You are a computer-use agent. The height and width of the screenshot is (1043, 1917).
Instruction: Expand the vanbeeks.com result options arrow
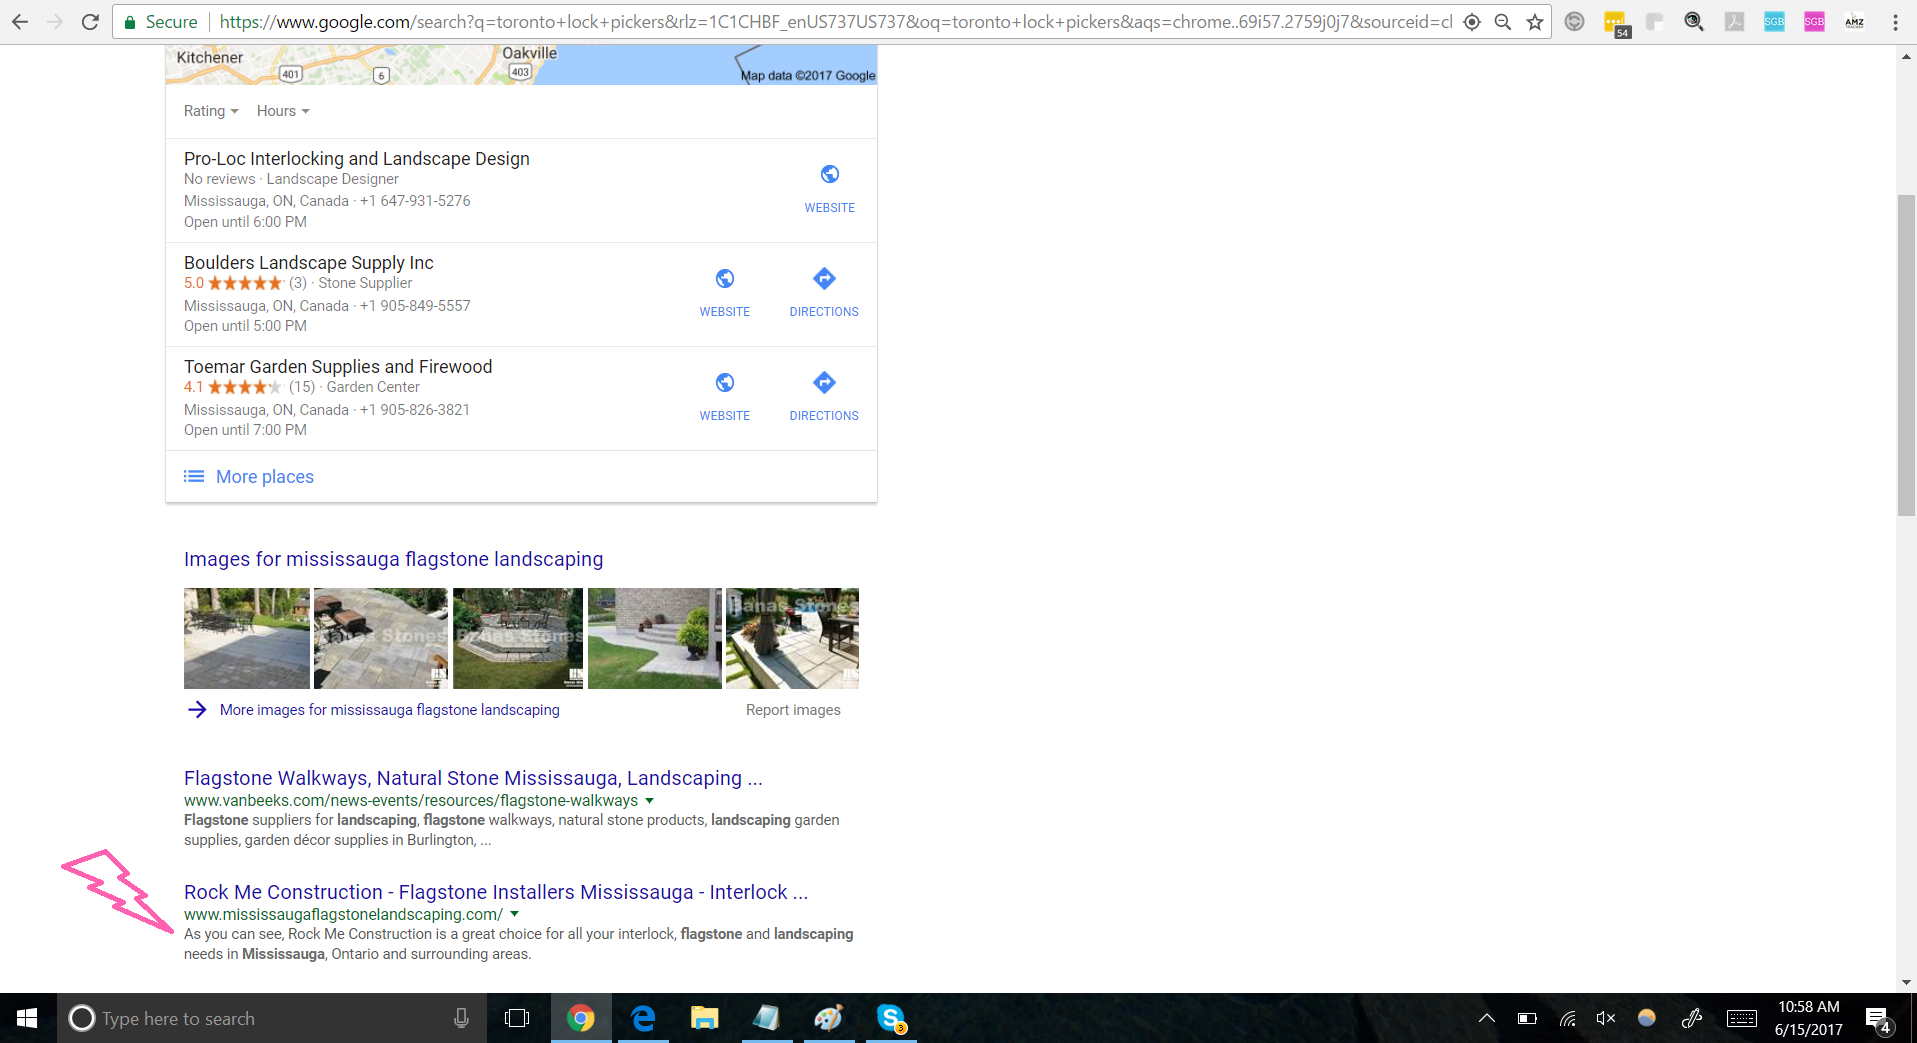(x=650, y=801)
